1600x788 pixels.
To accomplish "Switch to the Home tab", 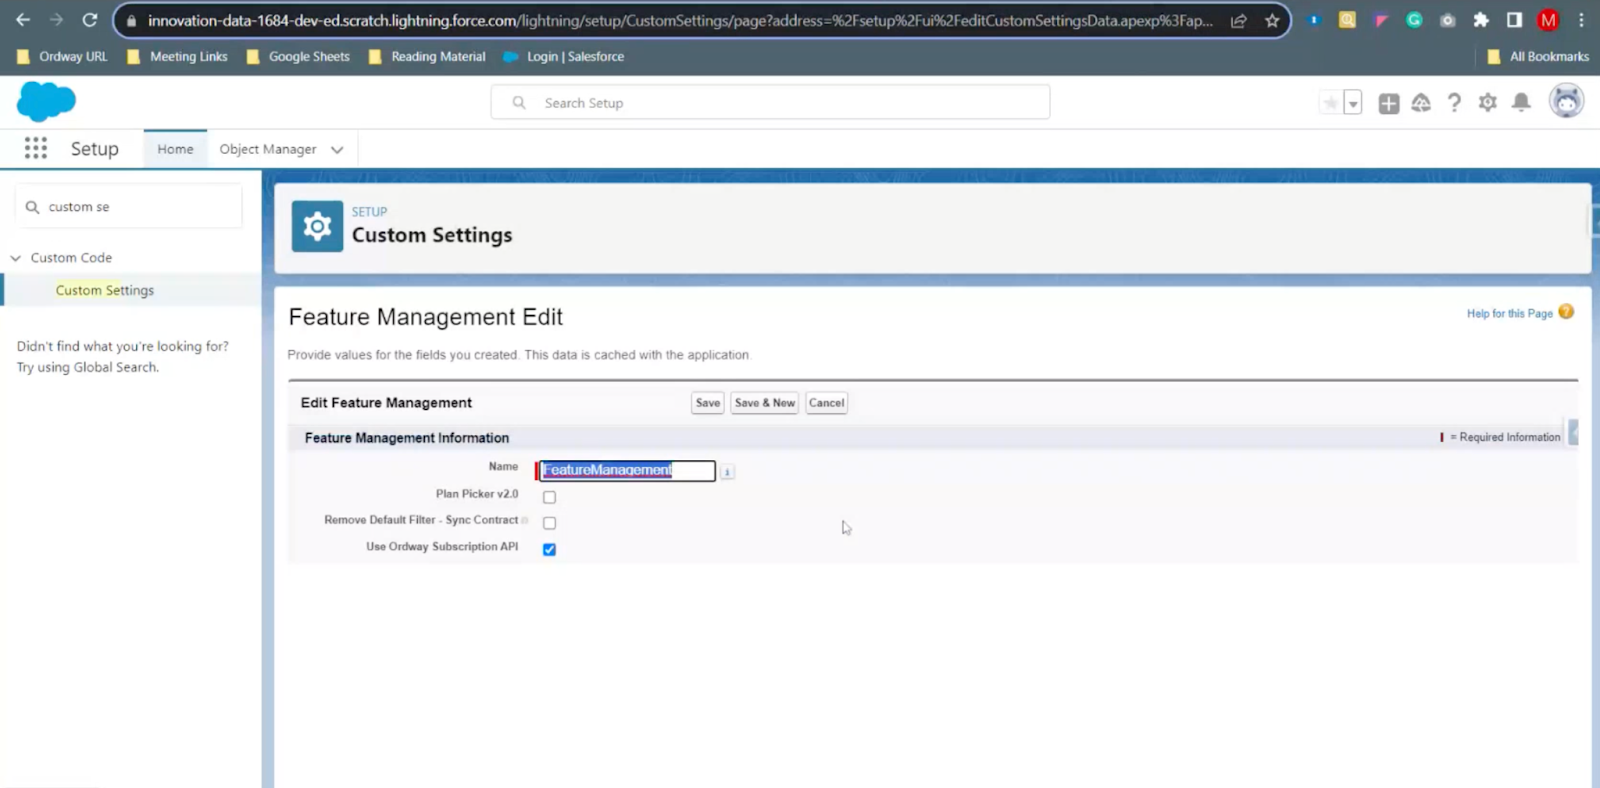I will click(x=175, y=149).
